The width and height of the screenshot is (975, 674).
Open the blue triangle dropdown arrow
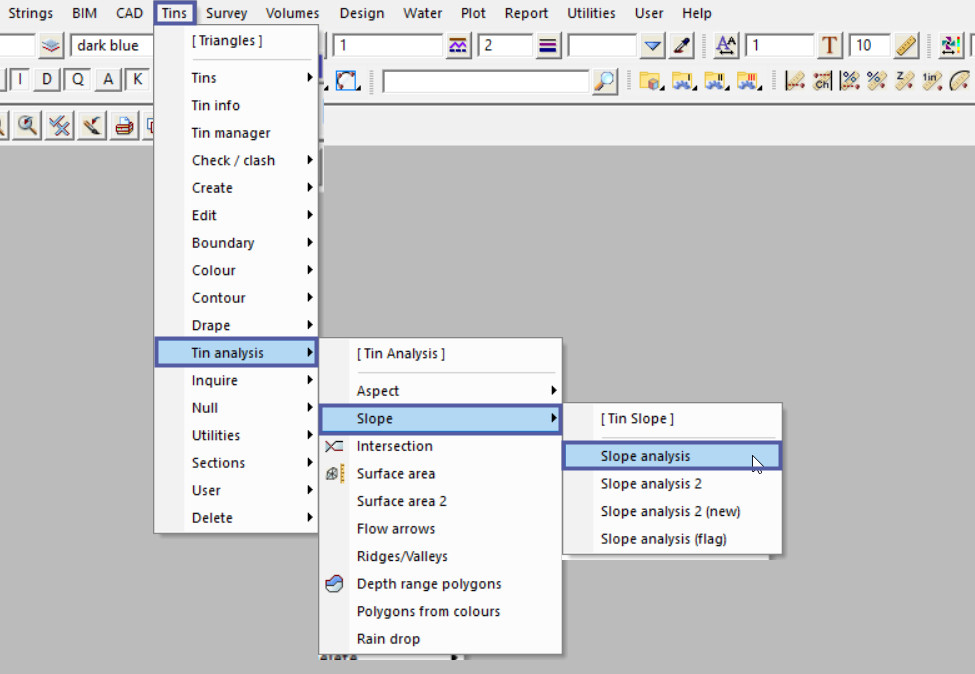coord(652,46)
